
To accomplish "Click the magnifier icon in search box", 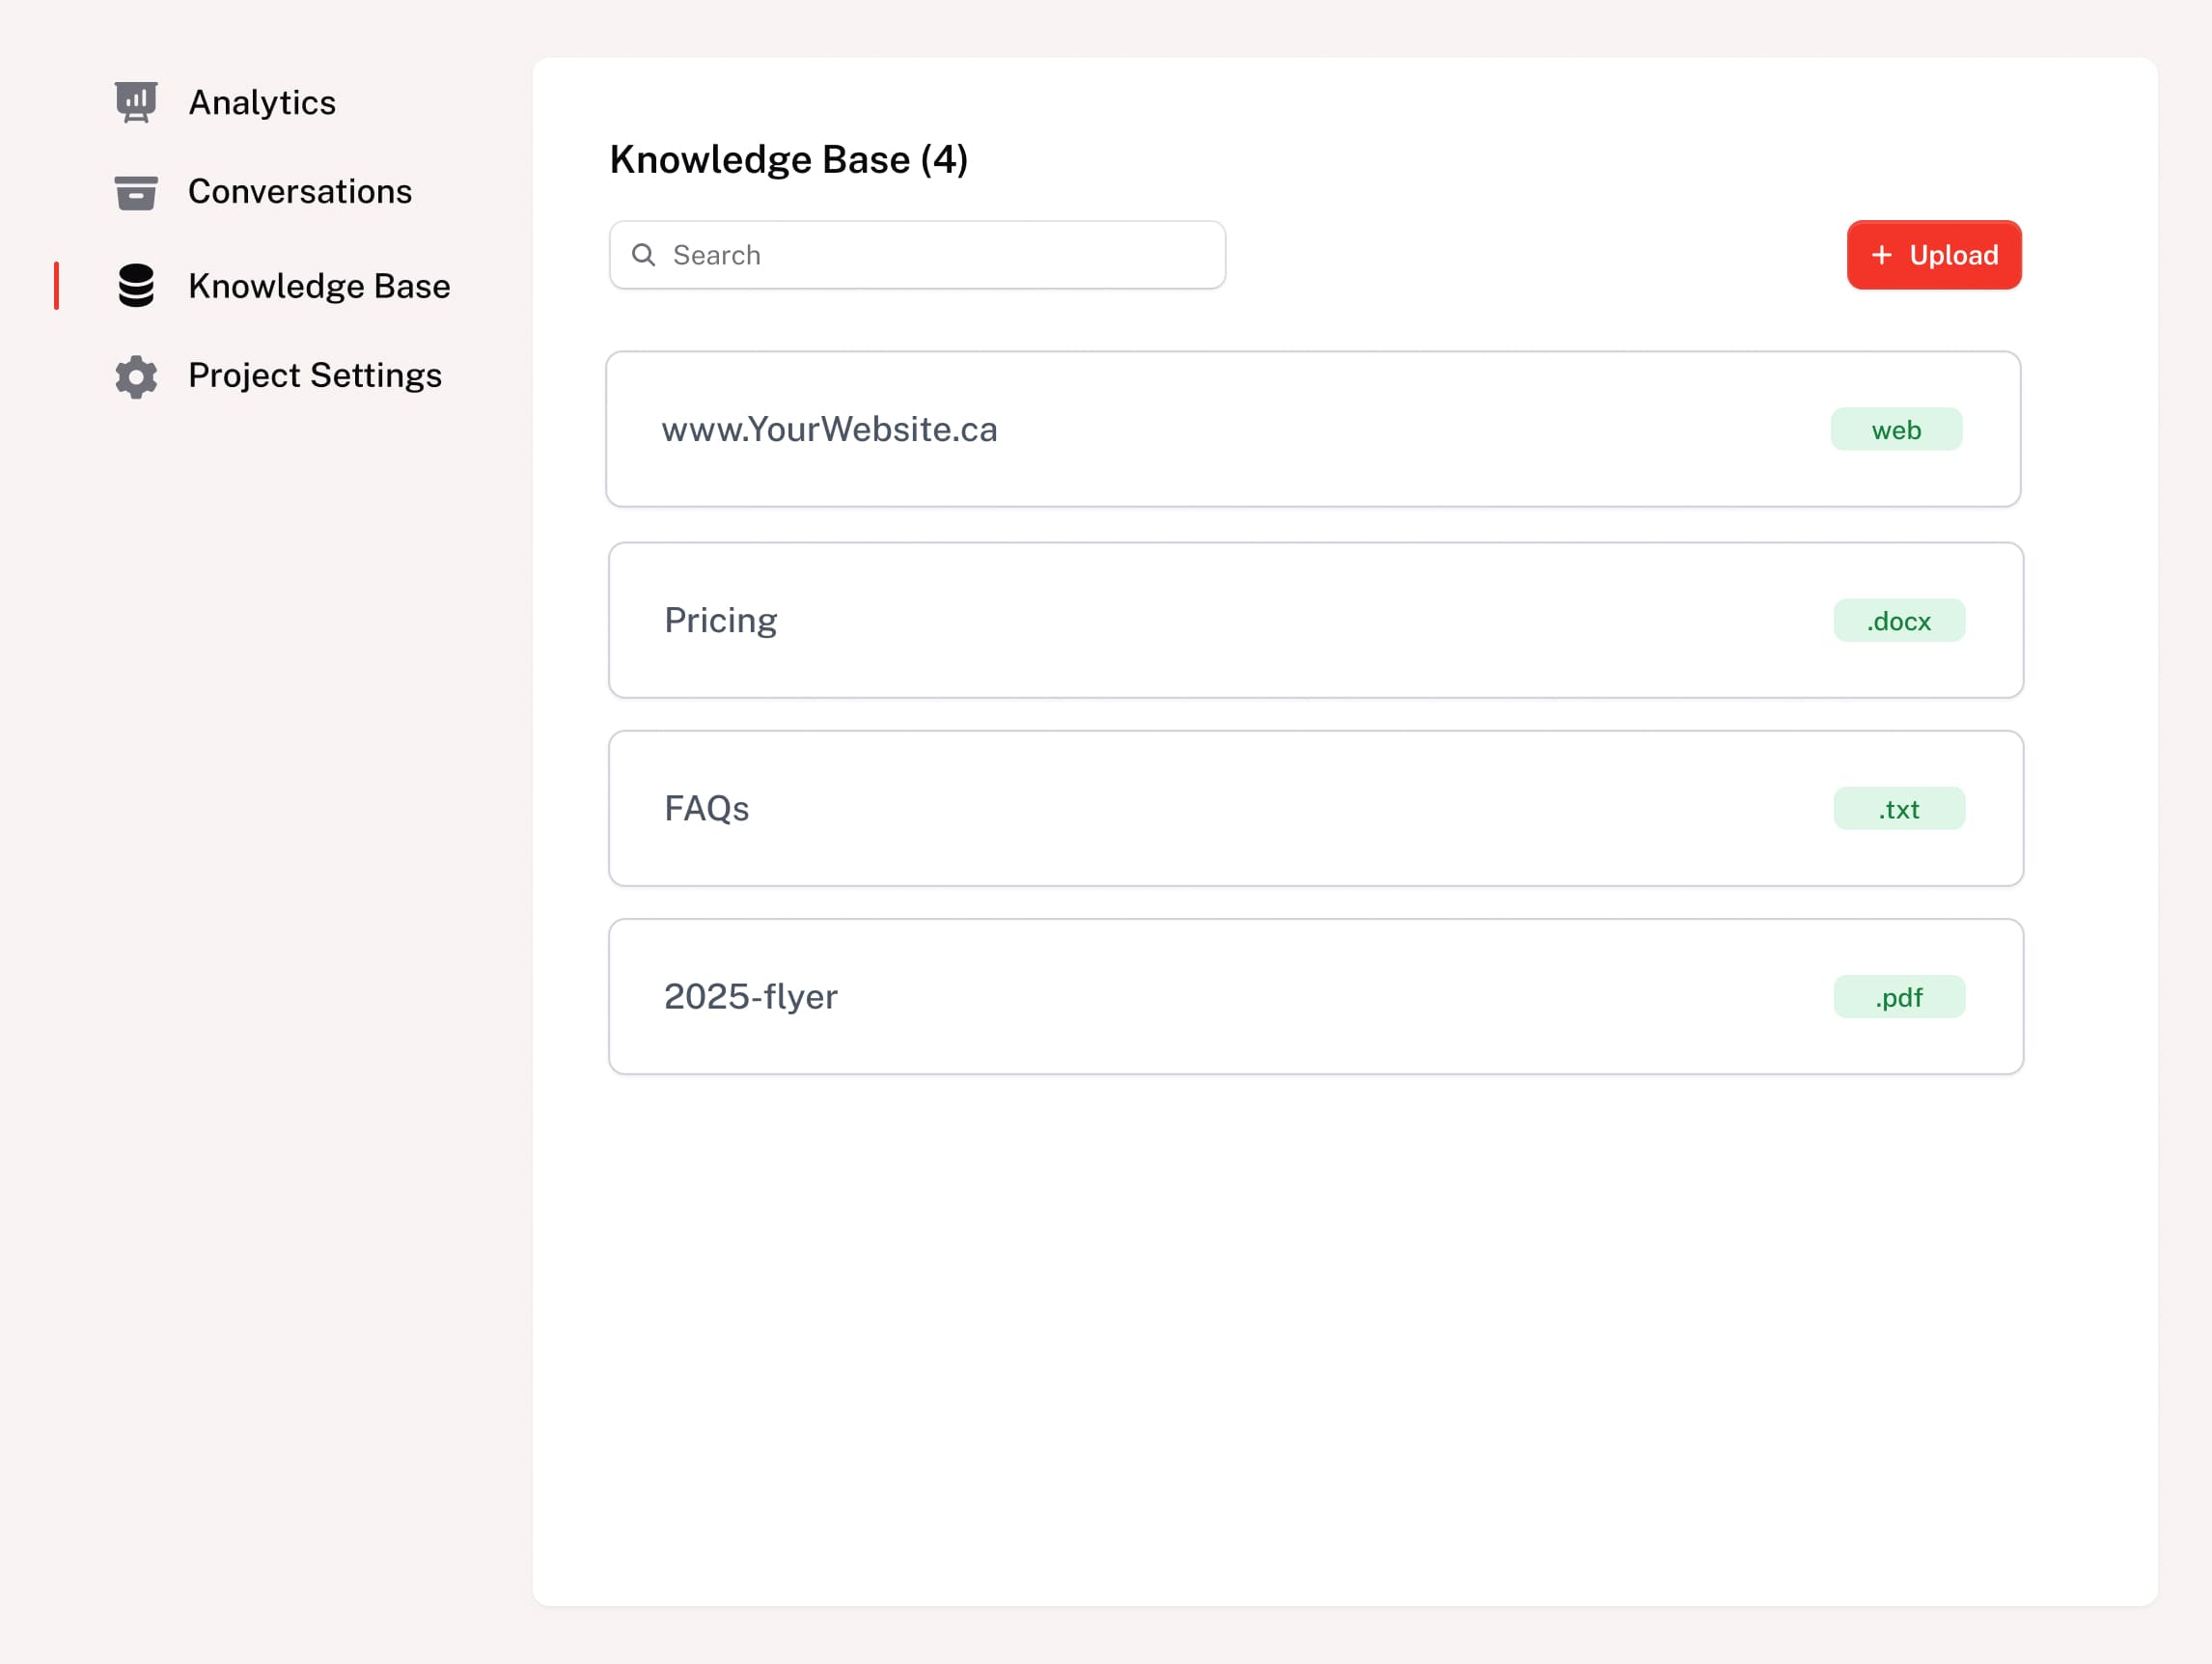I will pyautogui.click(x=644, y=255).
